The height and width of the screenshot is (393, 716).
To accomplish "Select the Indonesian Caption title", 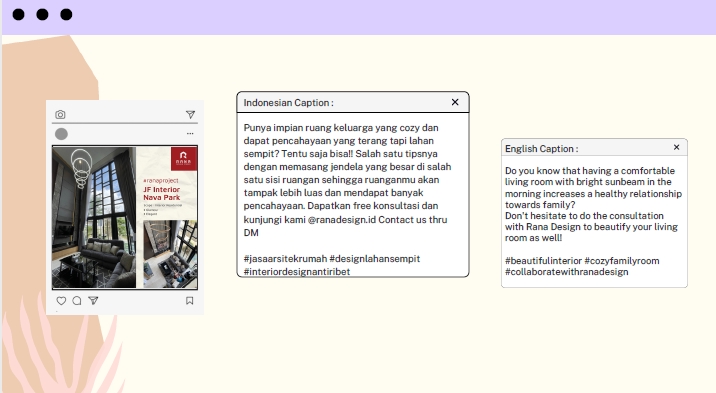I will coord(288,103).
